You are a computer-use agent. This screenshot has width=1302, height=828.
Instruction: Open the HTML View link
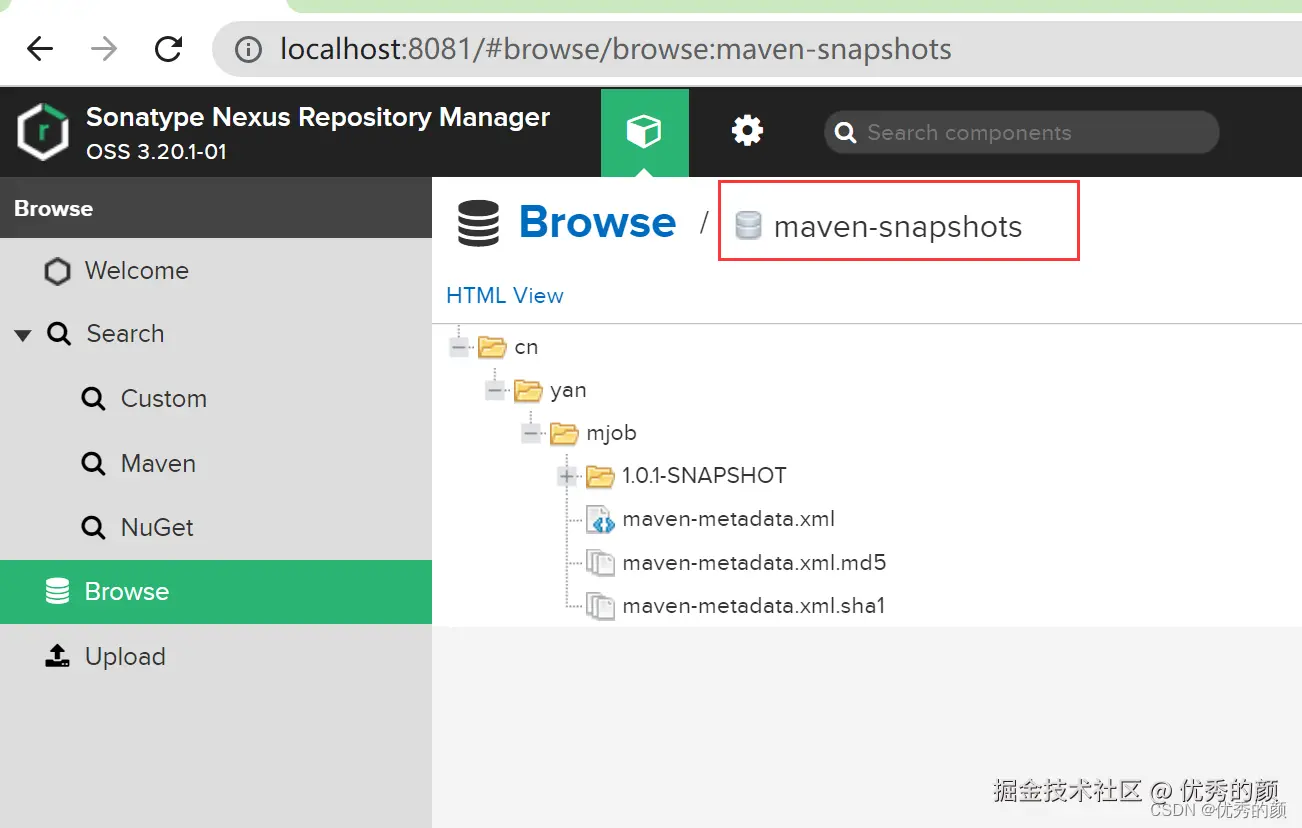pos(505,295)
